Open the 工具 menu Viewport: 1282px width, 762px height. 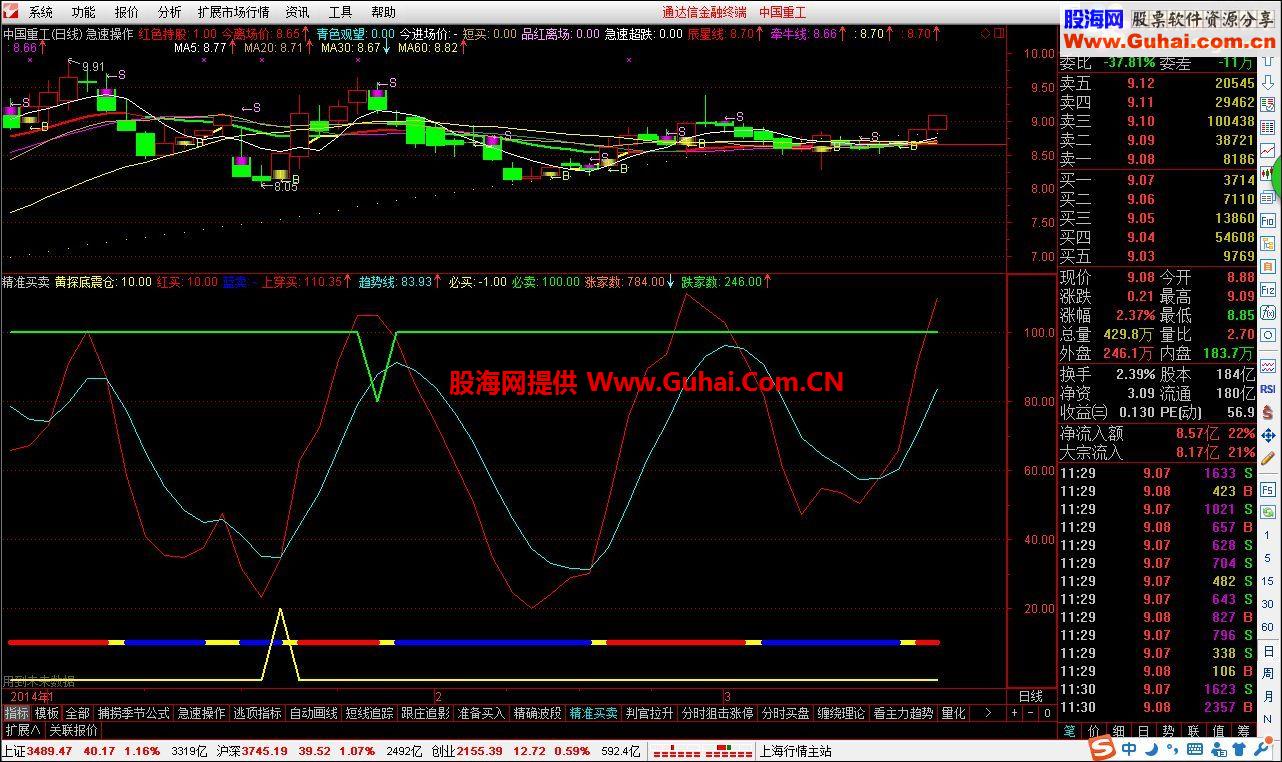[x=341, y=13]
